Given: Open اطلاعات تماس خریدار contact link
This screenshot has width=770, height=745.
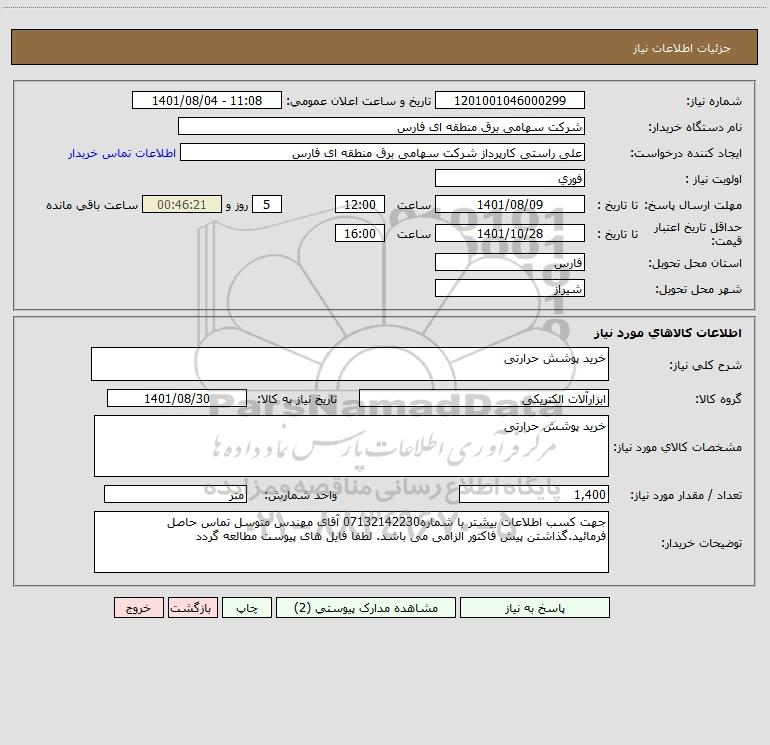Looking at the screenshot, I should point(122,153).
